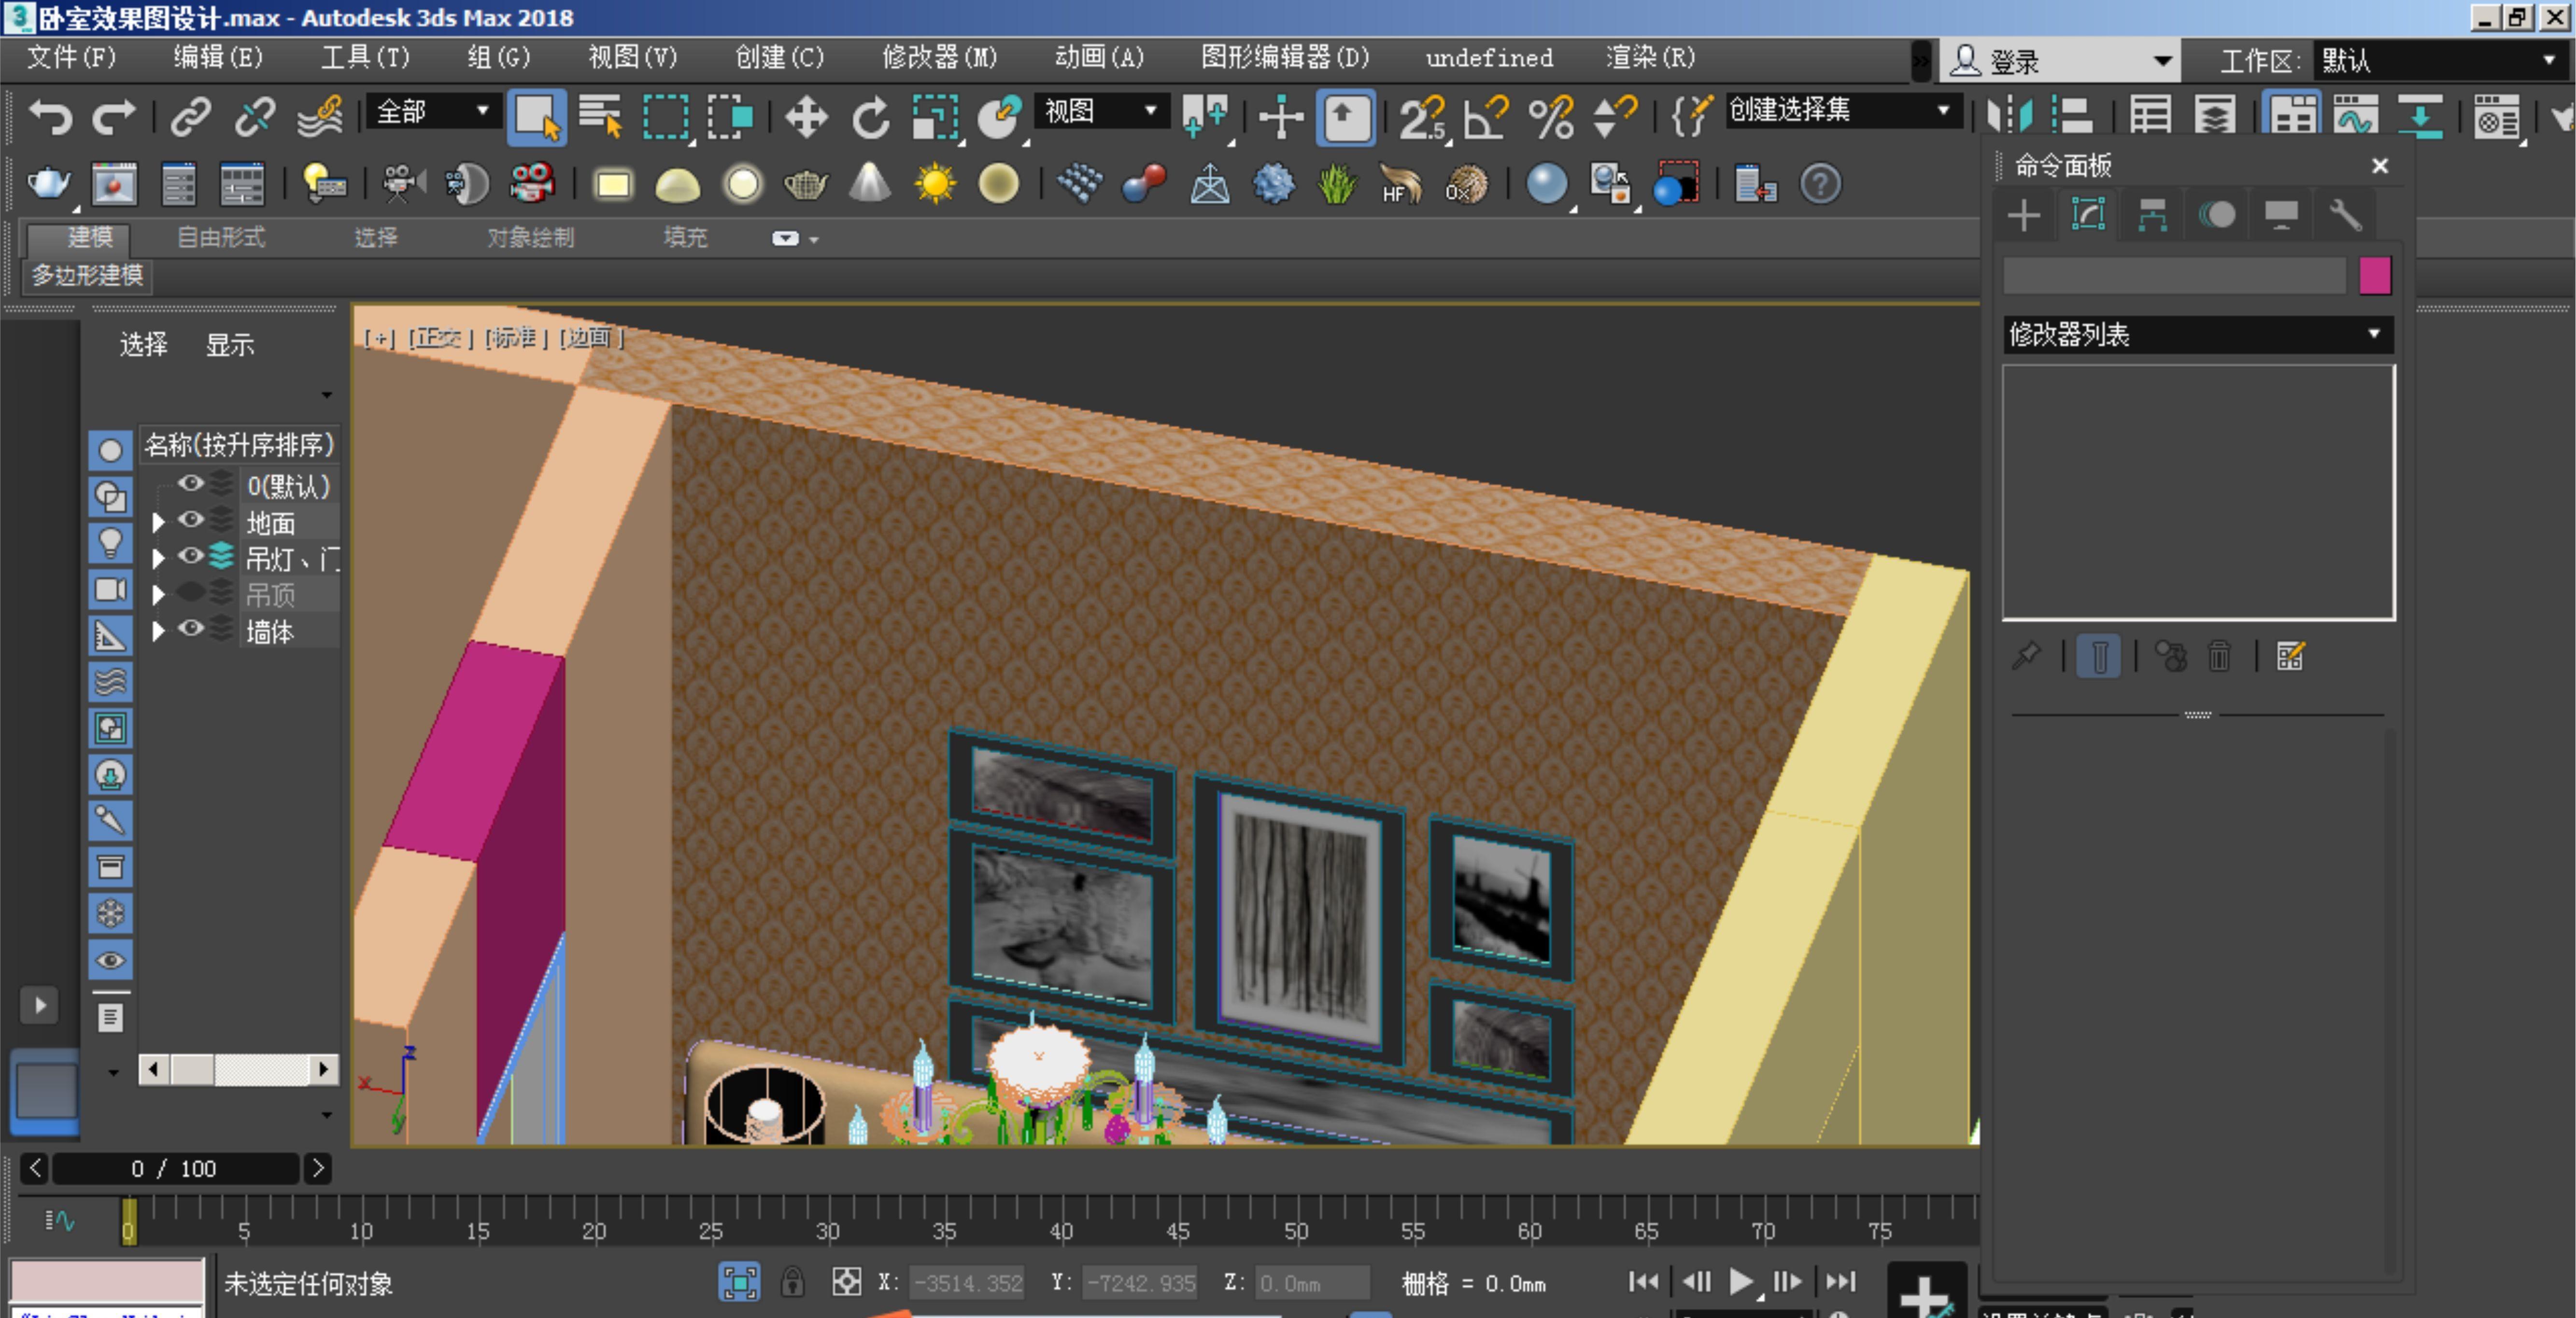2576x1318 pixels.
Task: Choose the Select Object arrow tool
Action: coord(537,117)
